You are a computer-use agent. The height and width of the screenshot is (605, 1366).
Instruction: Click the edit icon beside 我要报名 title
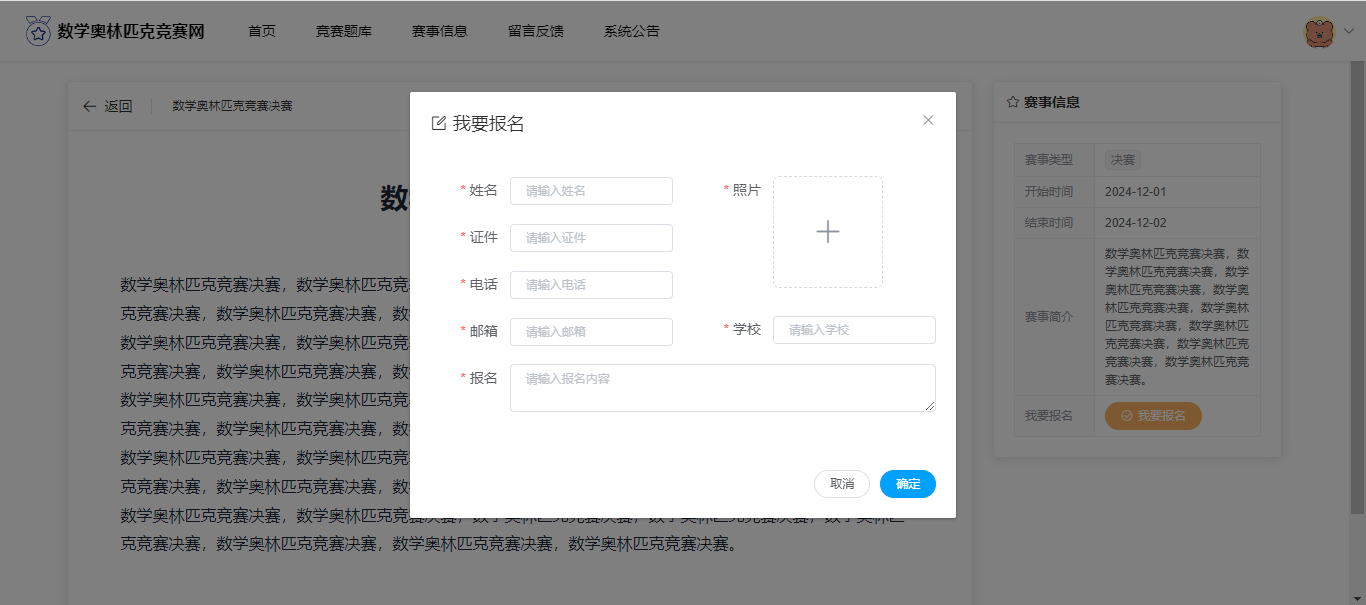(438, 123)
